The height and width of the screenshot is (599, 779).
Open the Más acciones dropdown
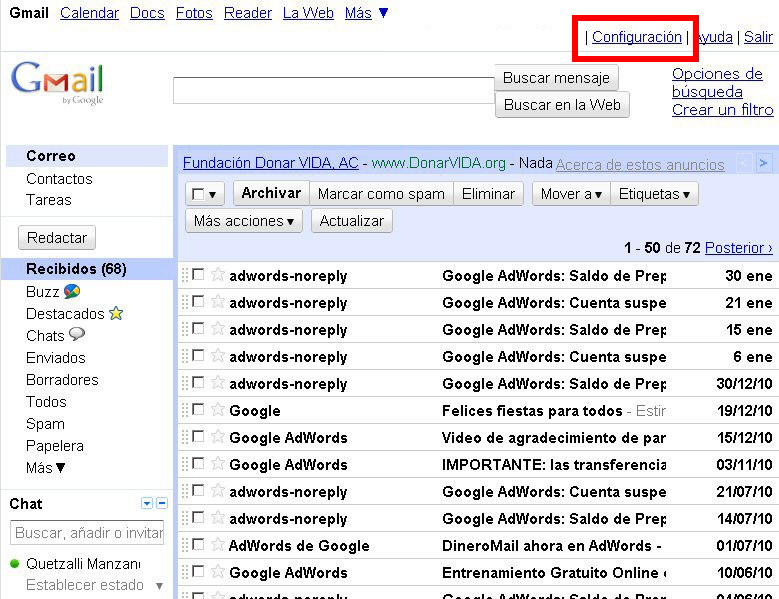coord(244,221)
